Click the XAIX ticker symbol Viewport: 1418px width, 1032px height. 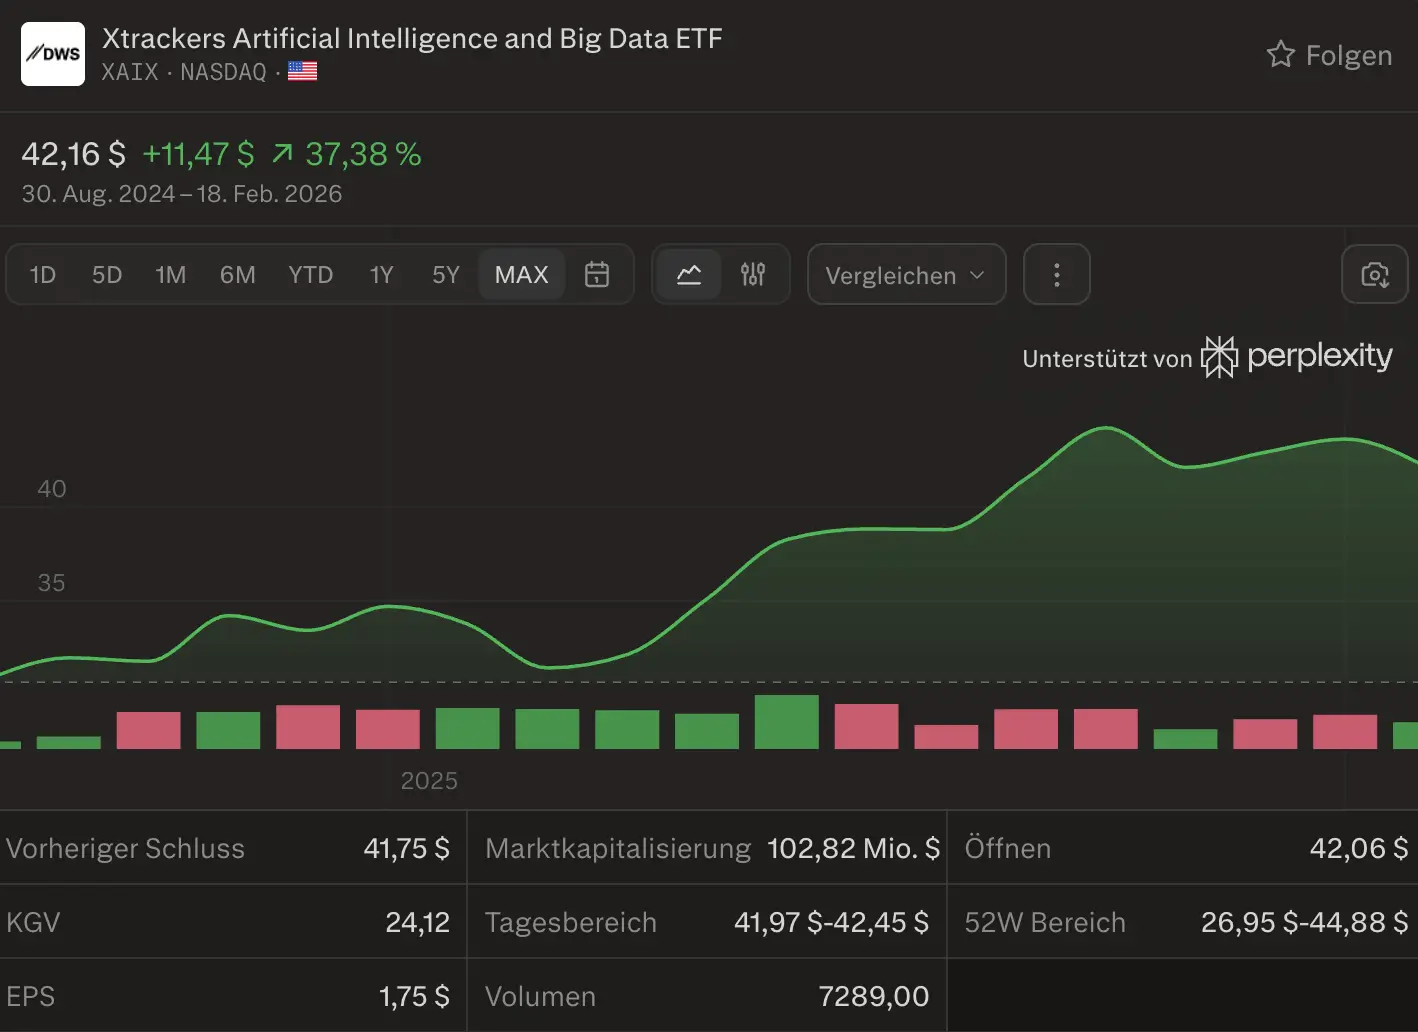click(130, 72)
